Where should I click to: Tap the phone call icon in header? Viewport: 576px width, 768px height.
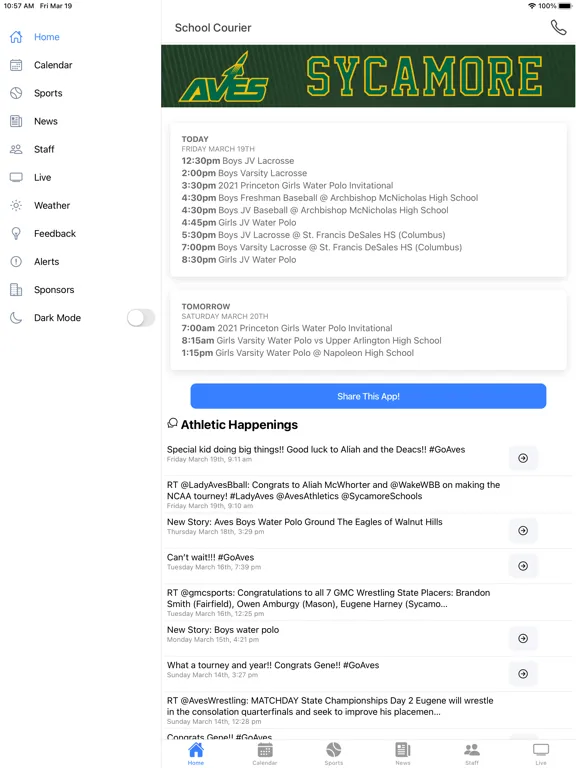click(558, 27)
